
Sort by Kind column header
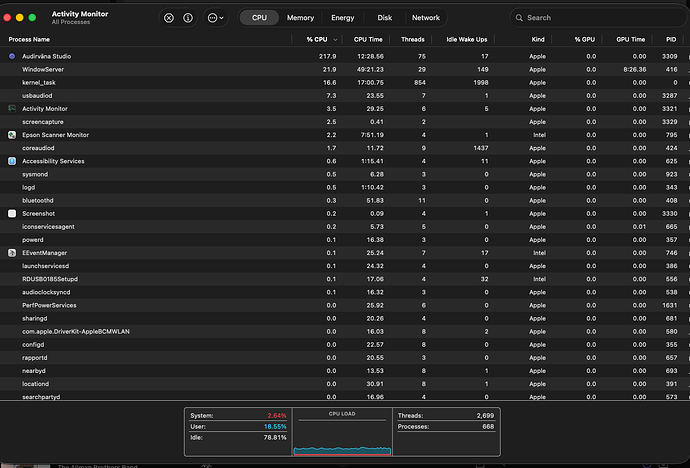coord(538,39)
